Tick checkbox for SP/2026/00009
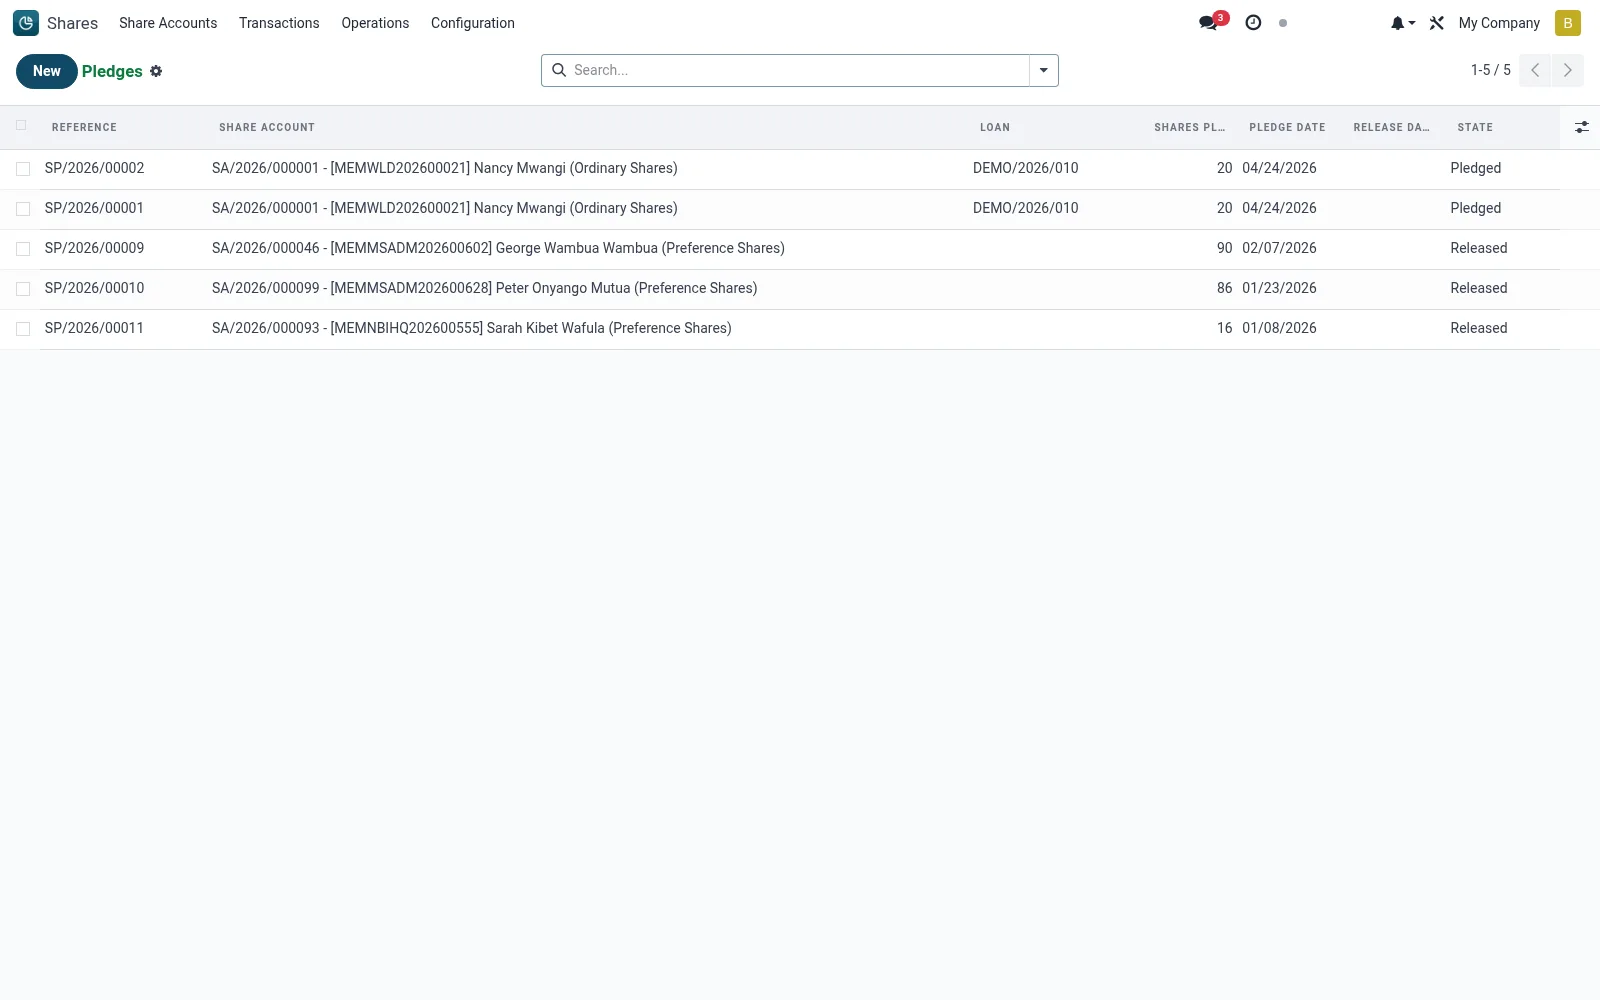1600x1000 pixels. click(23, 249)
